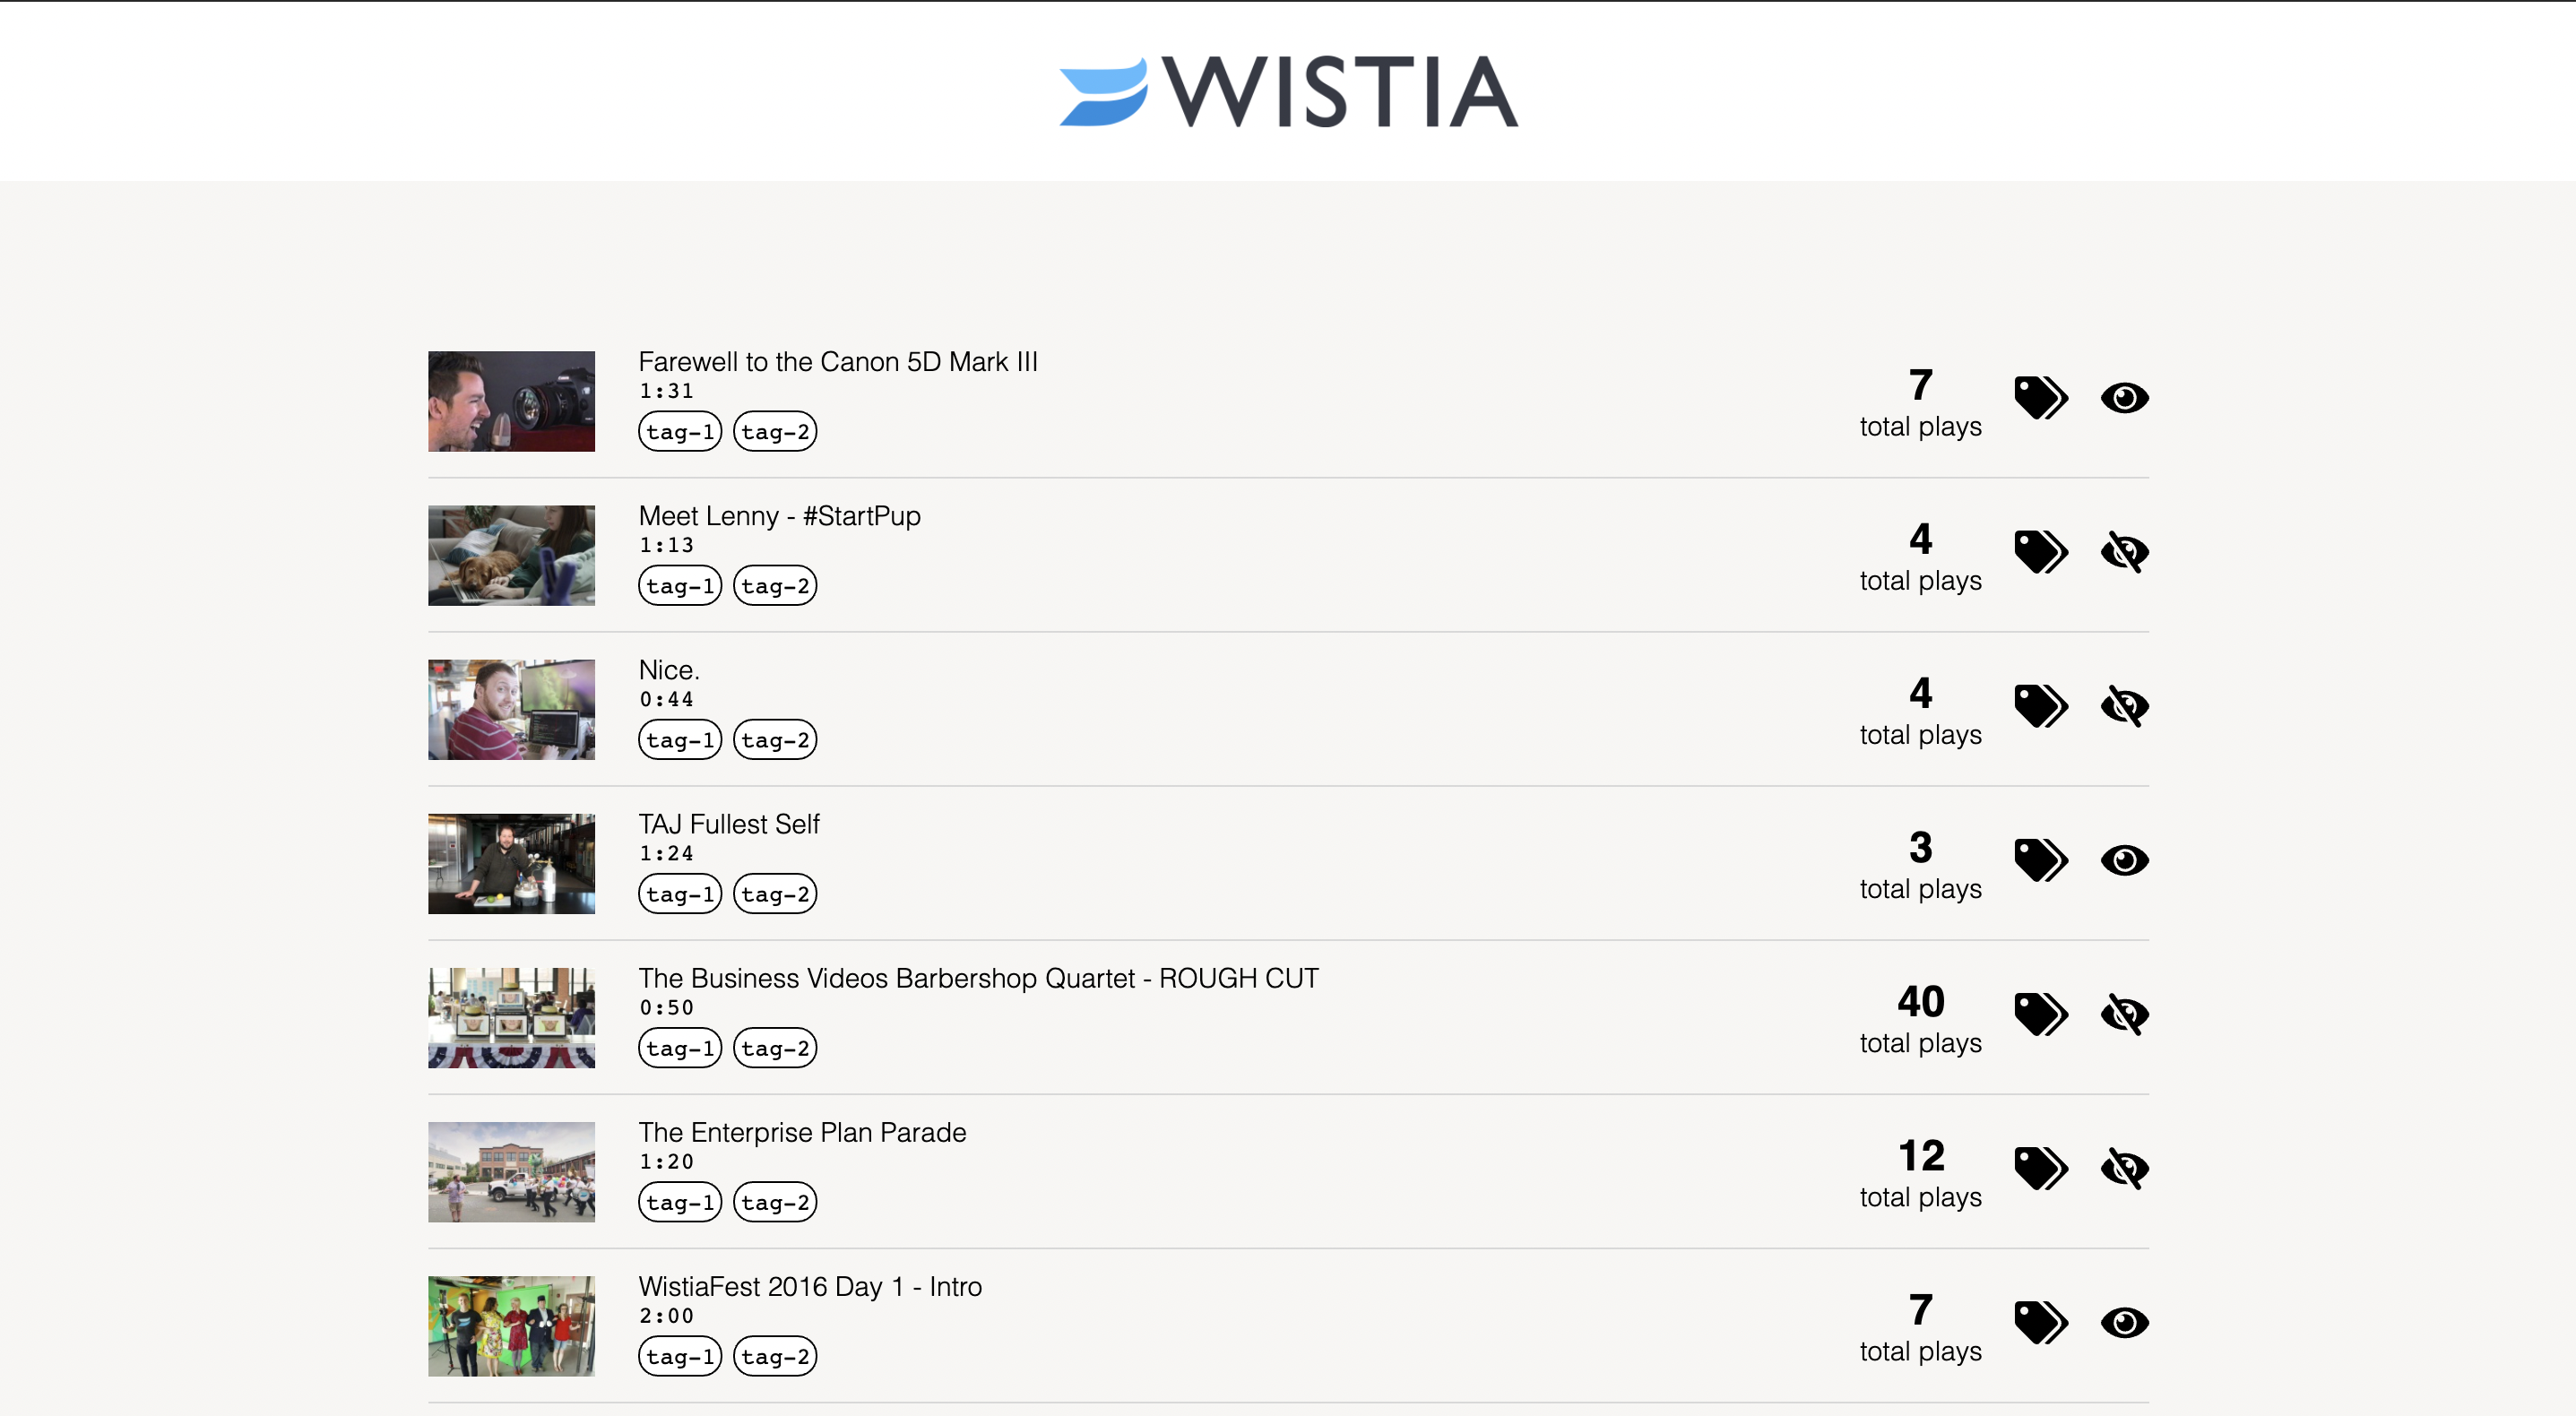Screen dimensions: 2576x1416
Task: Show the hidden Meet Lenny video
Action: pyautogui.click(x=2124, y=552)
